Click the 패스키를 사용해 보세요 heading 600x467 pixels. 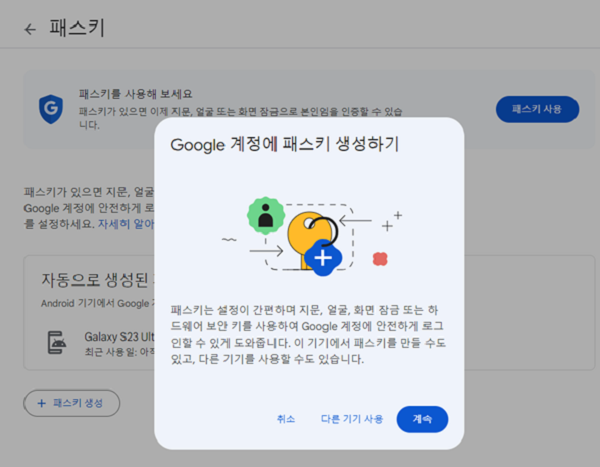pos(135,94)
